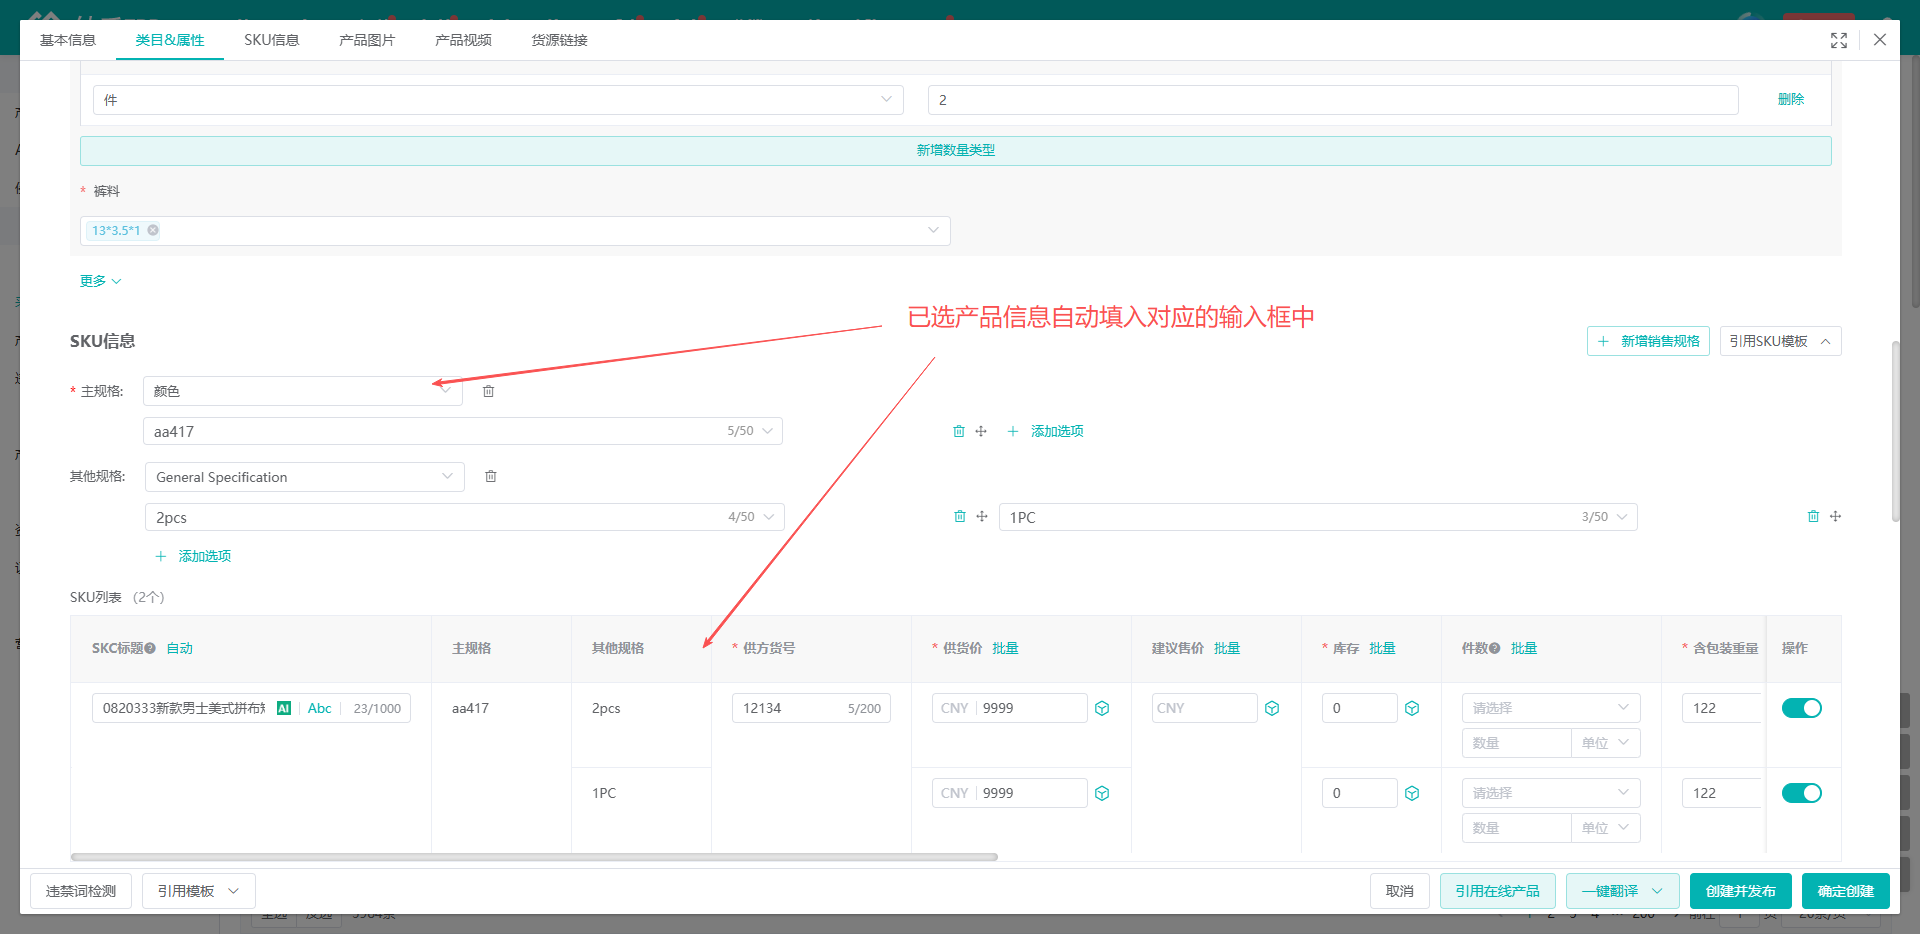Click cube icon beside 建议售价 CNY field
Screen dimensions: 1920x934
(x=1272, y=708)
